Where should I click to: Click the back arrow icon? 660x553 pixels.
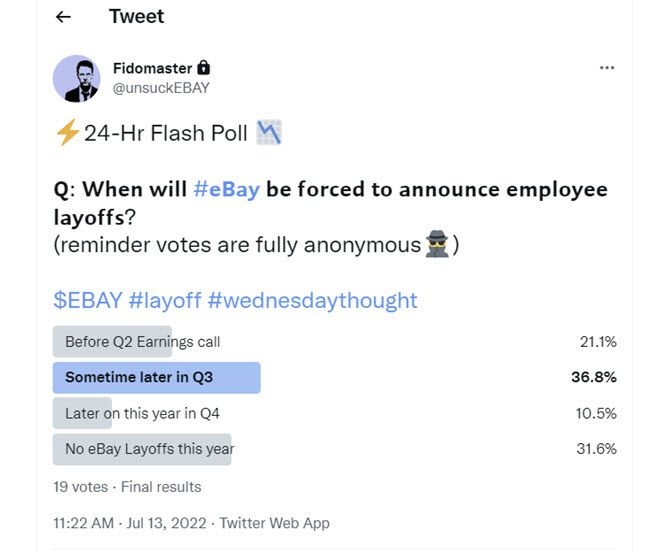[x=63, y=17]
